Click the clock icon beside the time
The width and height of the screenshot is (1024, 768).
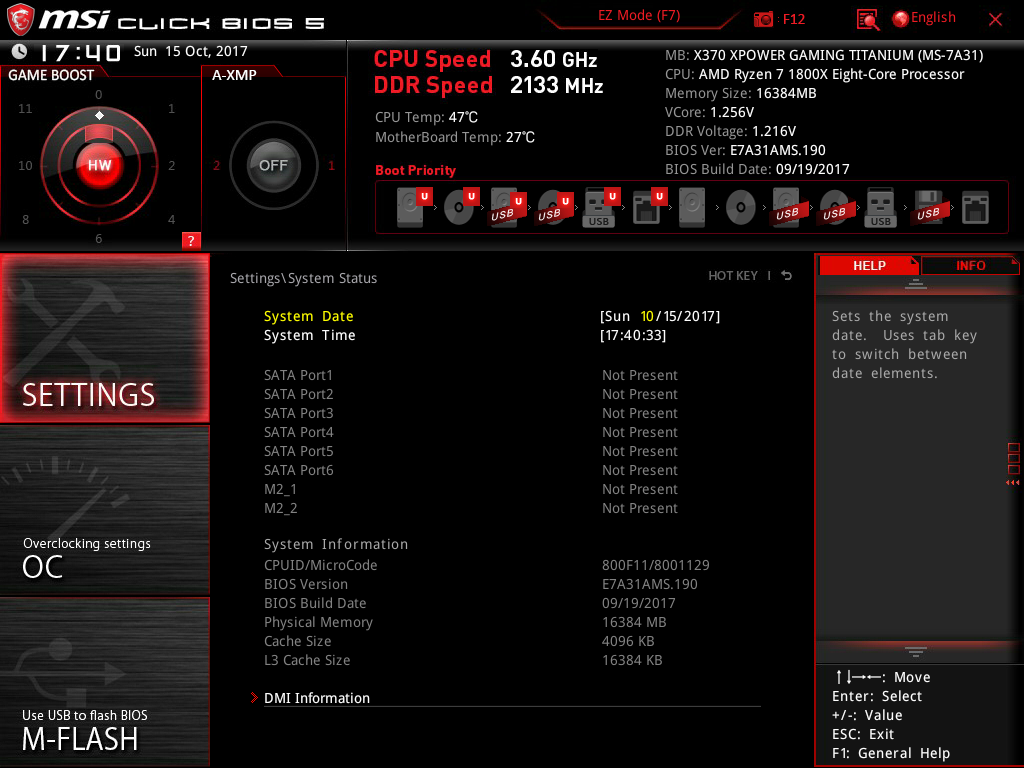[x=20, y=51]
